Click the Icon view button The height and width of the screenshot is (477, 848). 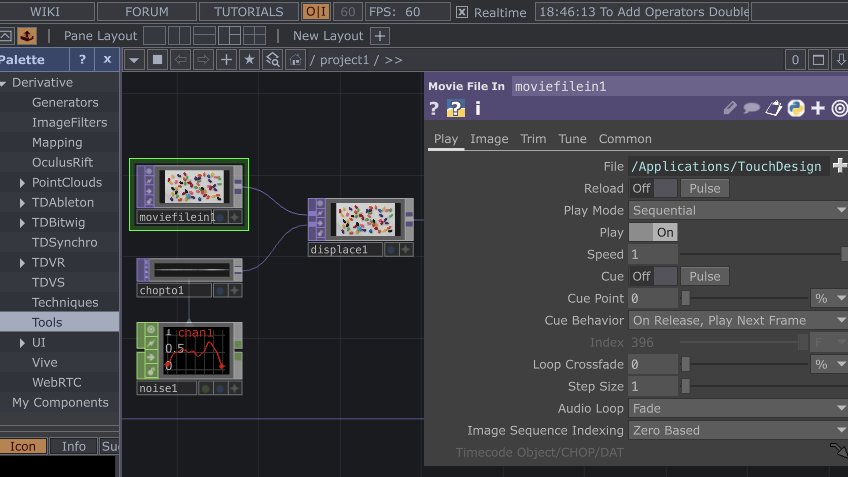pyautogui.click(x=23, y=446)
